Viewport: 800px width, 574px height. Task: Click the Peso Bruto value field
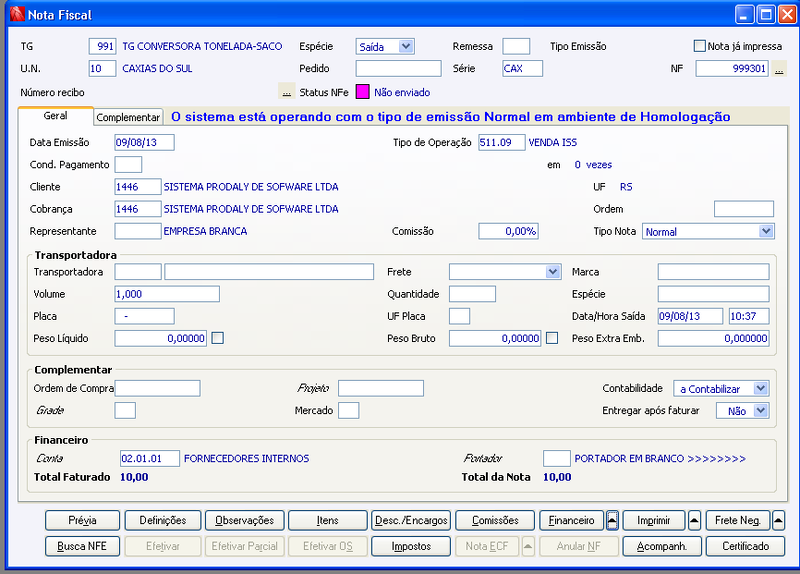click(x=495, y=338)
